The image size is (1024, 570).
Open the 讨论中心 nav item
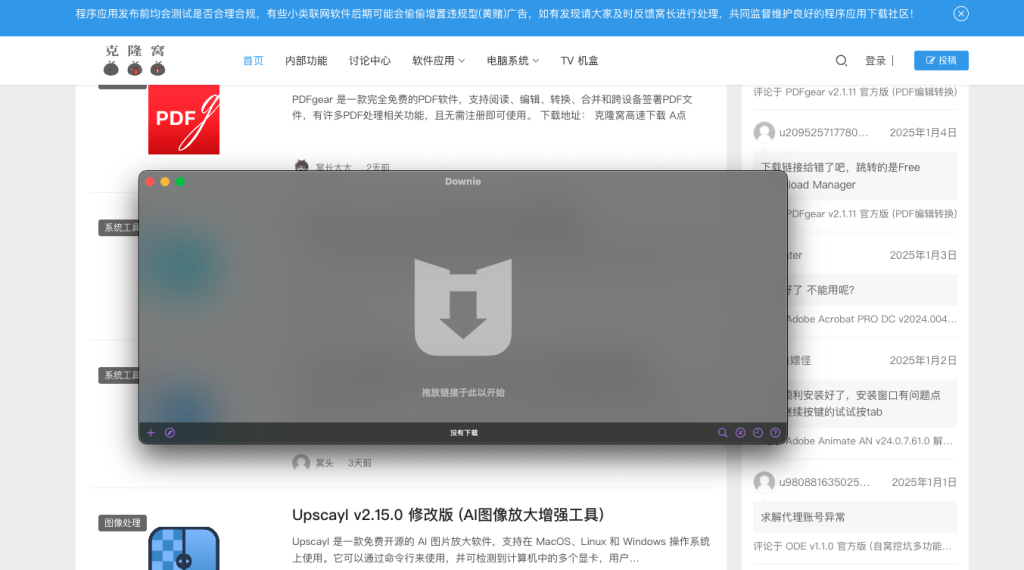pyautogui.click(x=370, y=61)
